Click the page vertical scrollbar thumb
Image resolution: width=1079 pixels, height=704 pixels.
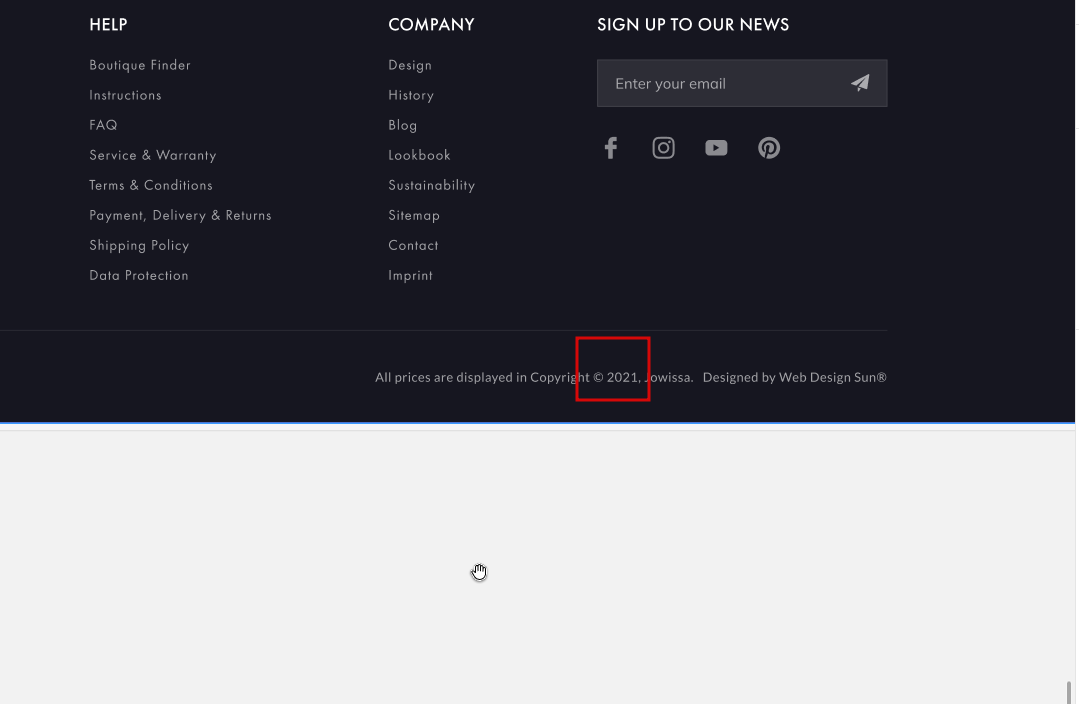pos(1069,692)
